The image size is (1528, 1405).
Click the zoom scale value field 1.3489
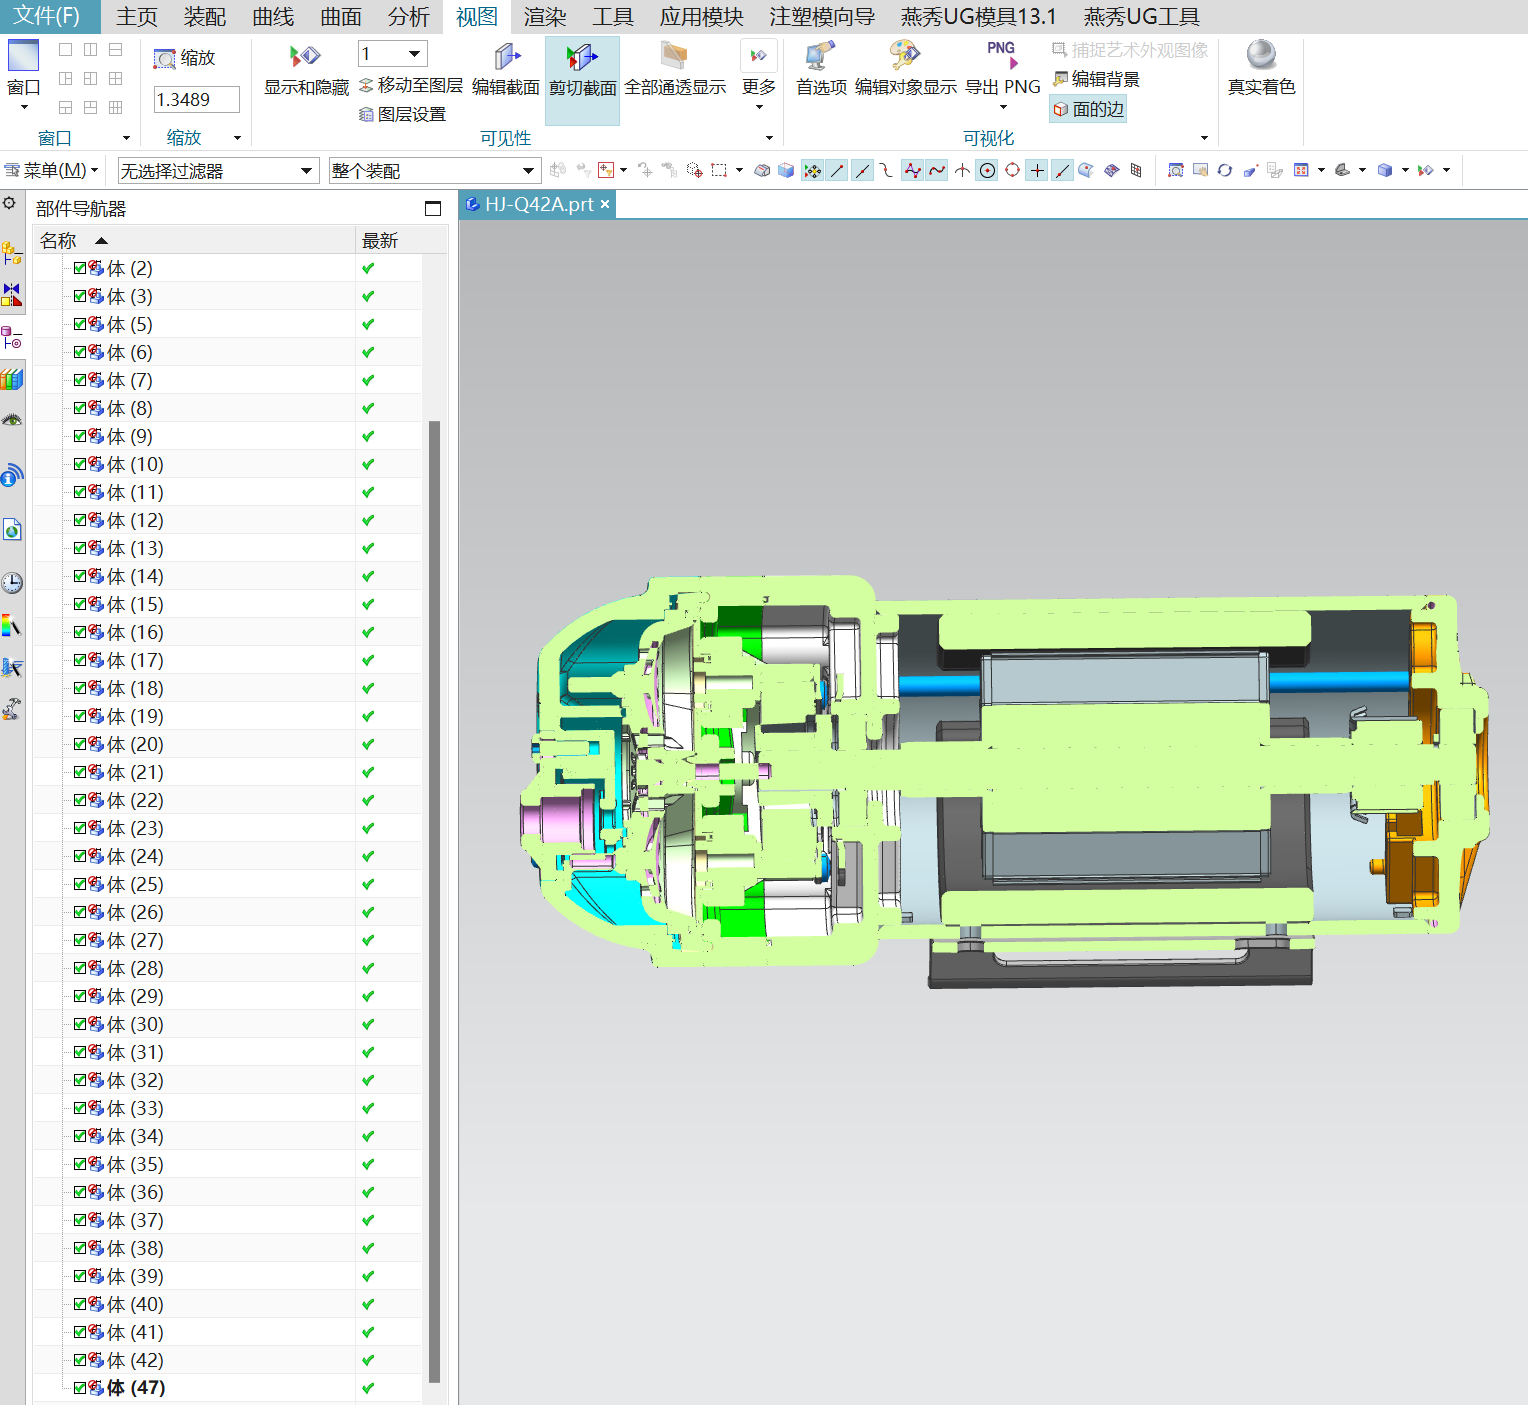[x=196, y=100]
